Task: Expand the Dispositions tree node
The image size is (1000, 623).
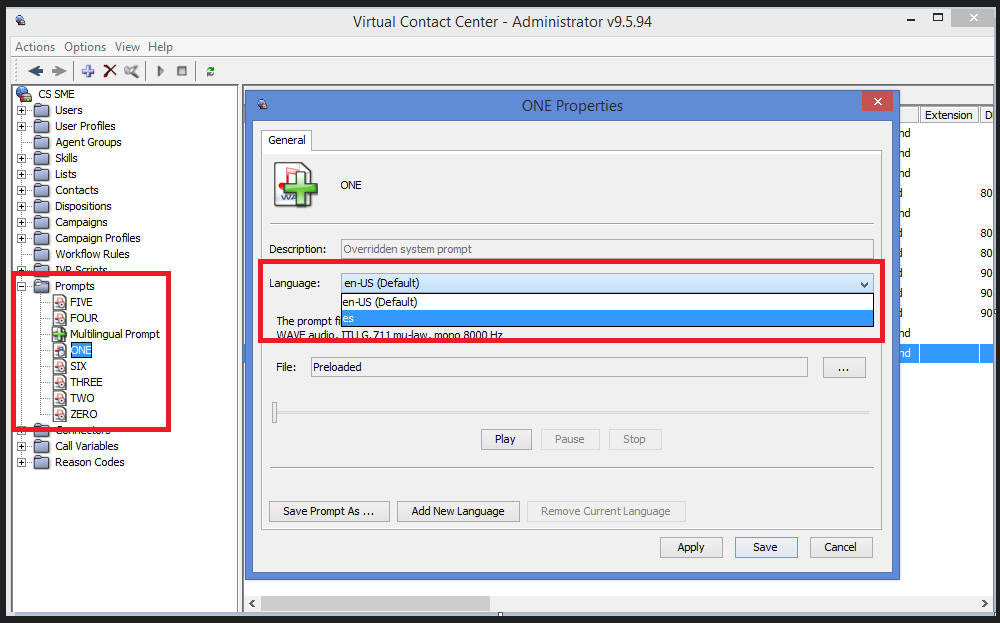Action: (22, 206)
